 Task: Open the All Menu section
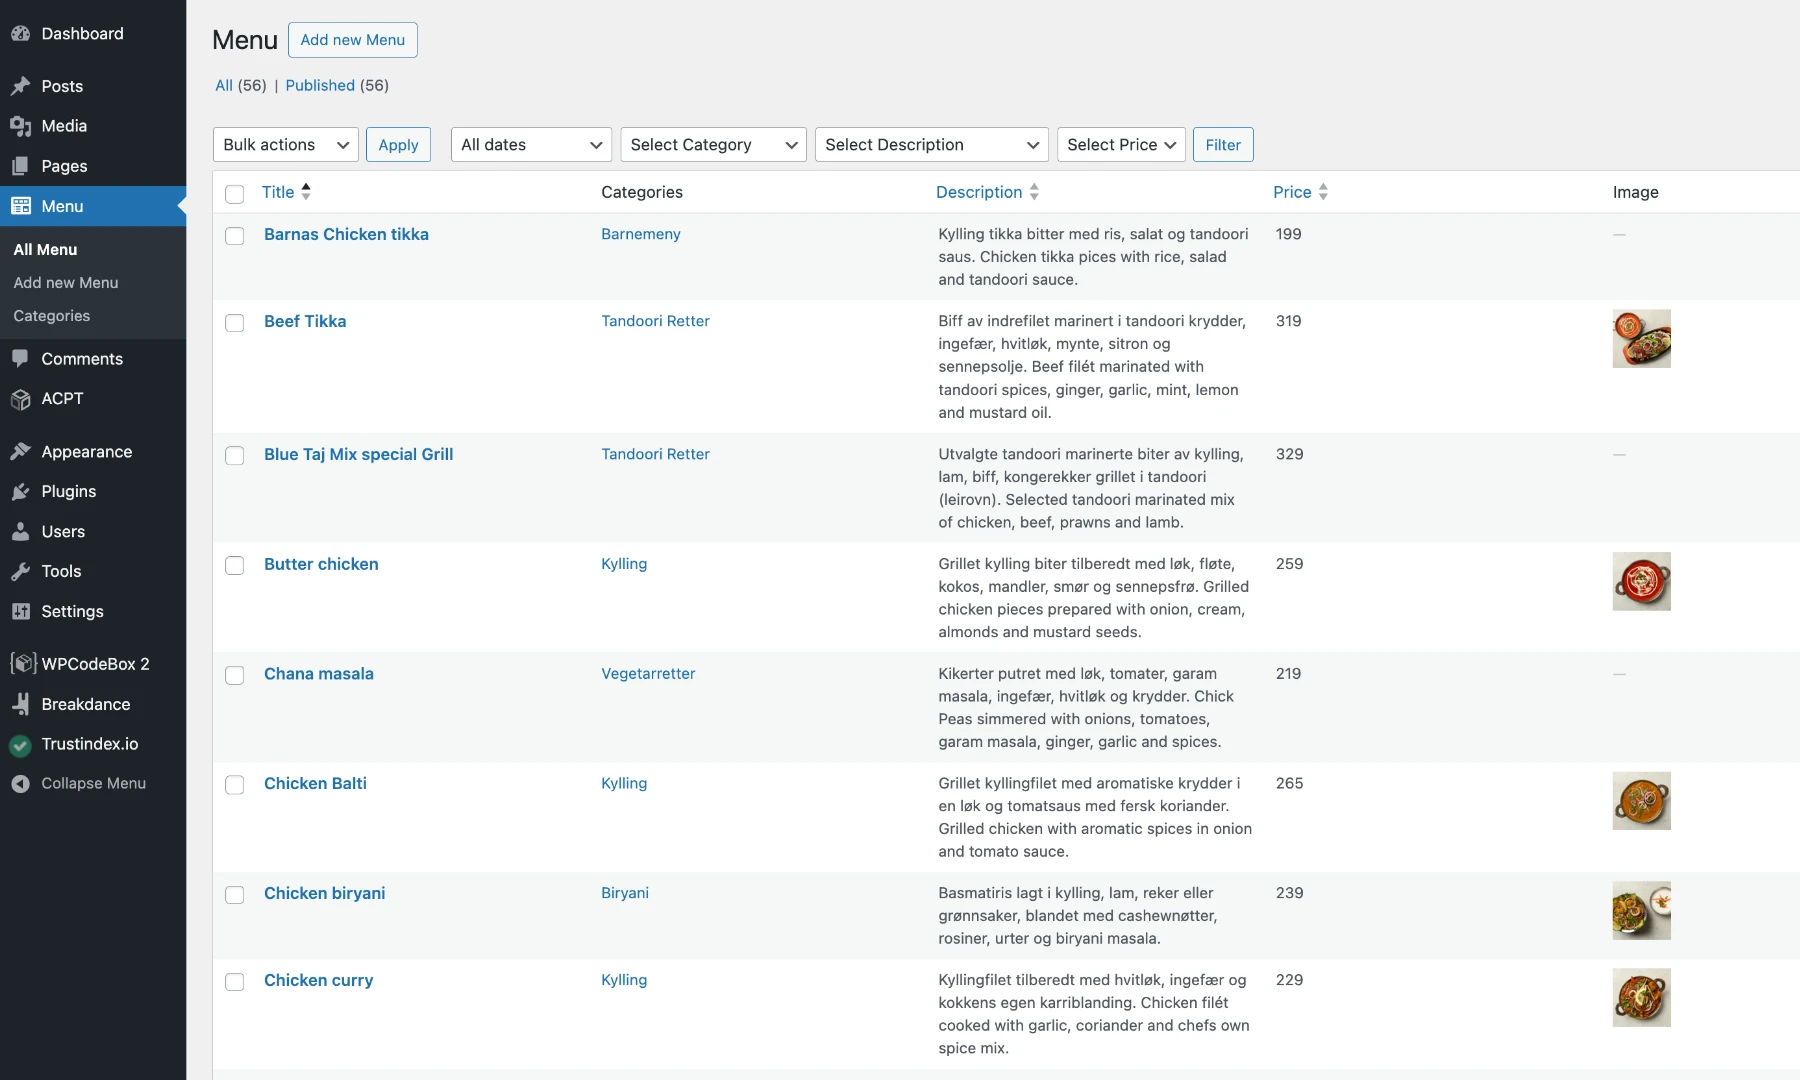44,249
